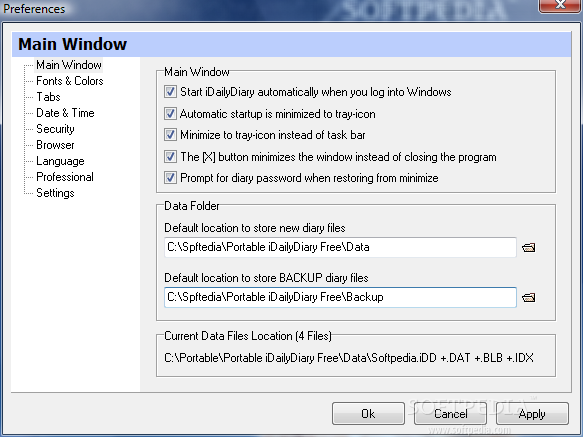Screen dimensions: 583x437
Task: Switch to the Language preferences page
Action: (60, 161)
